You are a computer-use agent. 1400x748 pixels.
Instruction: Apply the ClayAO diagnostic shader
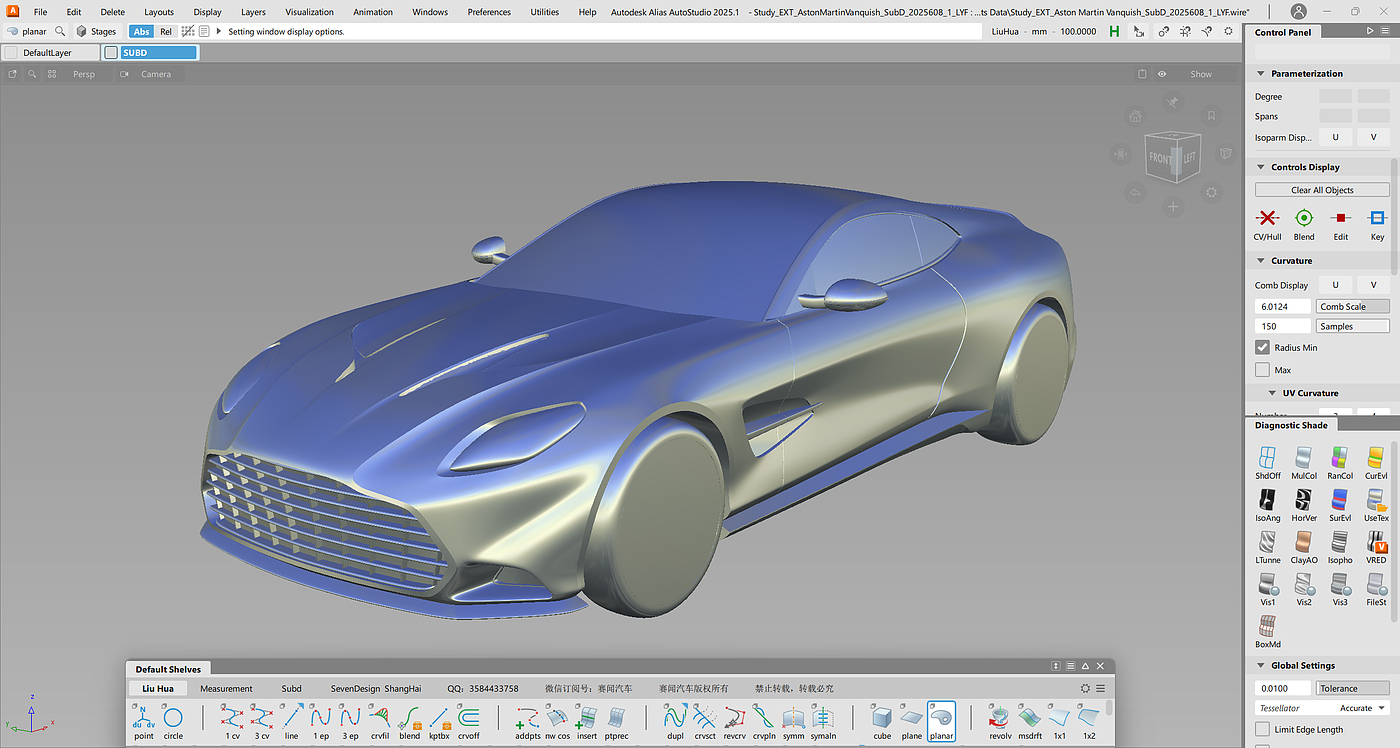point(1304,543)
